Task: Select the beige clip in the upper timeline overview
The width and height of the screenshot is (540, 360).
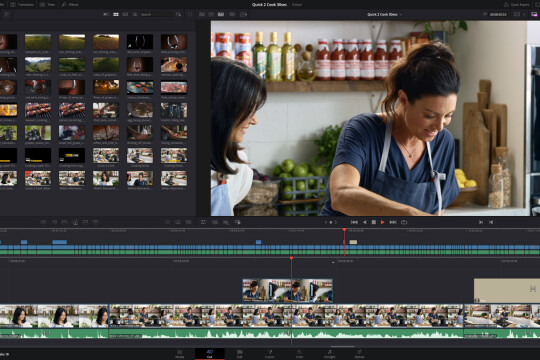Action: tap(353, 242)
